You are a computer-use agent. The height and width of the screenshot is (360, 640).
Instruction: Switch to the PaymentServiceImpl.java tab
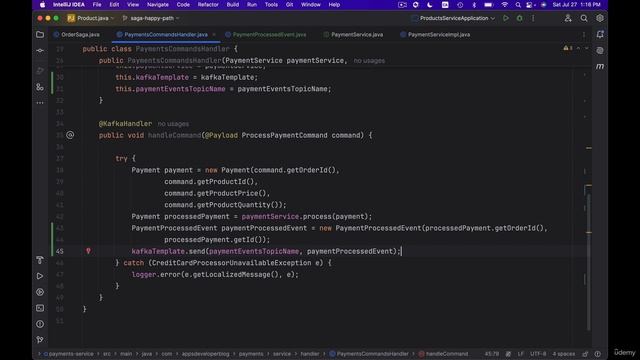click(435, 35)
